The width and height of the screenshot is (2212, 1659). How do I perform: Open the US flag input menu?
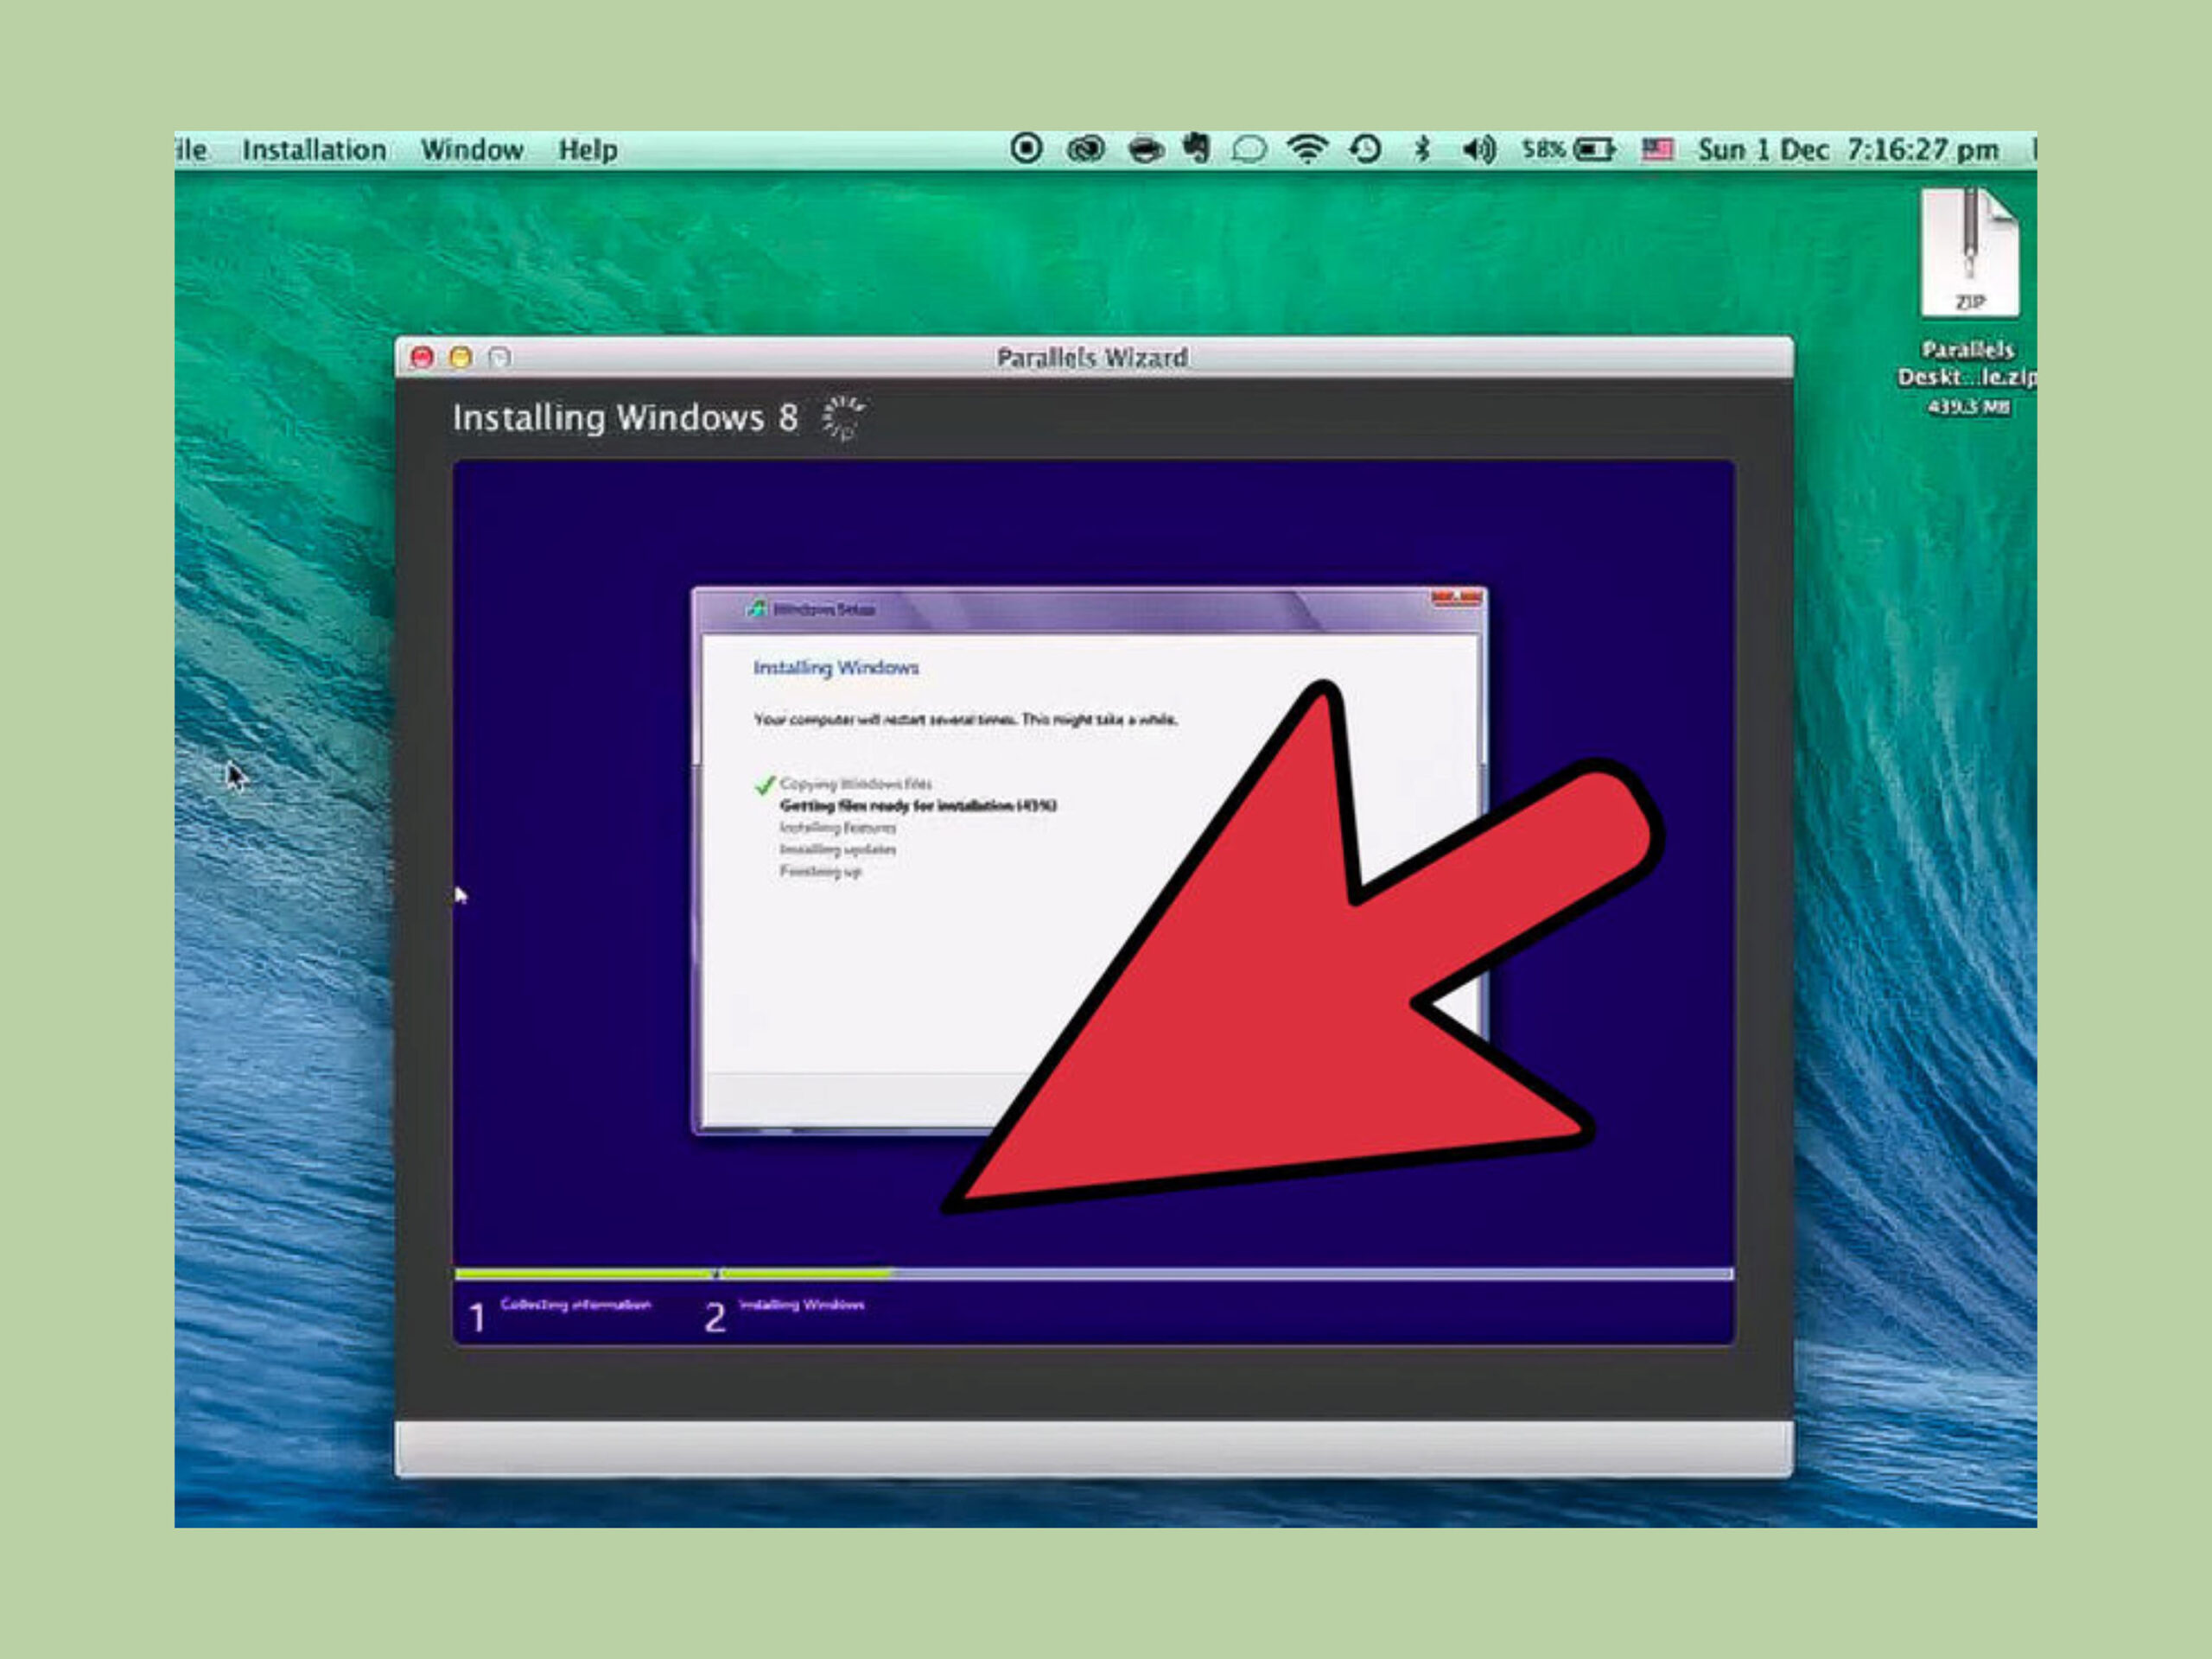[1657, 149]
